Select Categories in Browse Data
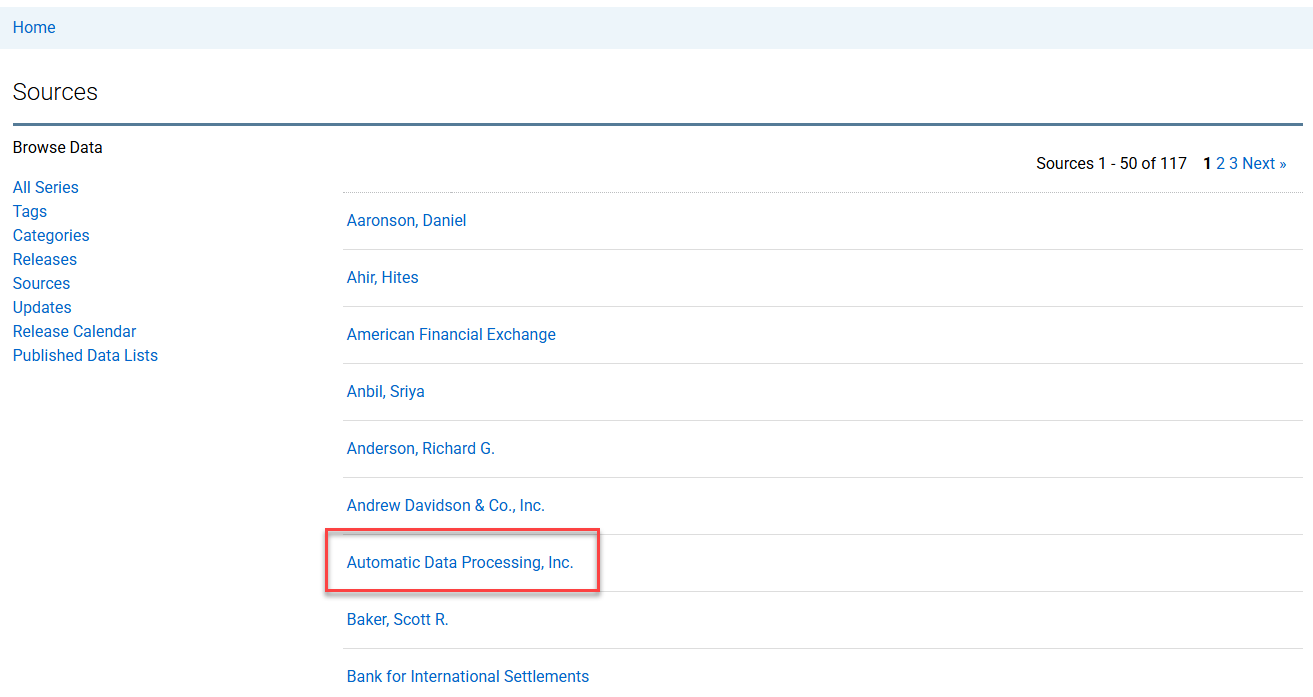The width and height of the screenshot is (1313, 697). click(51, 236)
